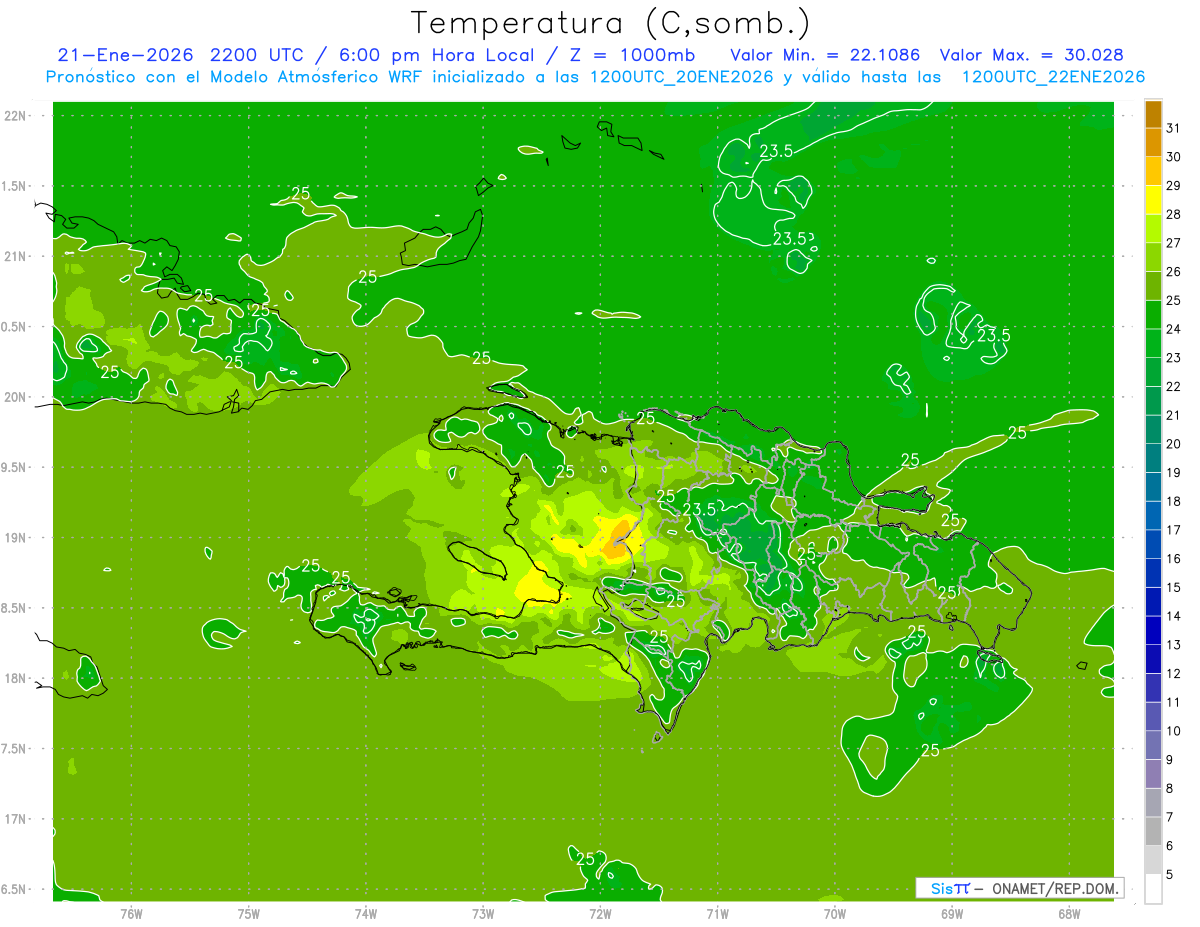This screenshot has height=927, width=1200.
Task: Select the "74W" longitude axis label
Action: (366, 913)
